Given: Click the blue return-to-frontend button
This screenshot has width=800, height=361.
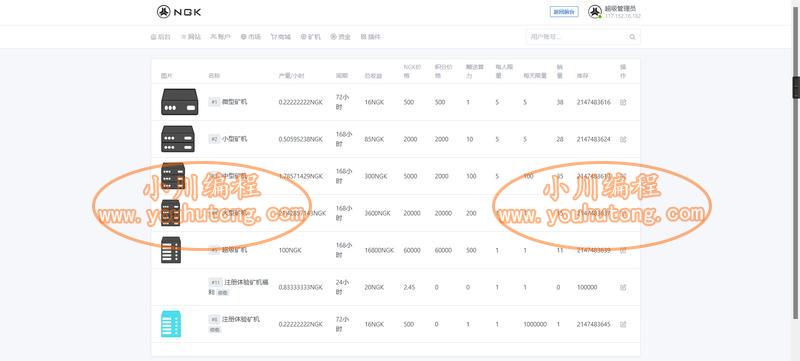Looking at the screenshot, I should coord(564,12).
